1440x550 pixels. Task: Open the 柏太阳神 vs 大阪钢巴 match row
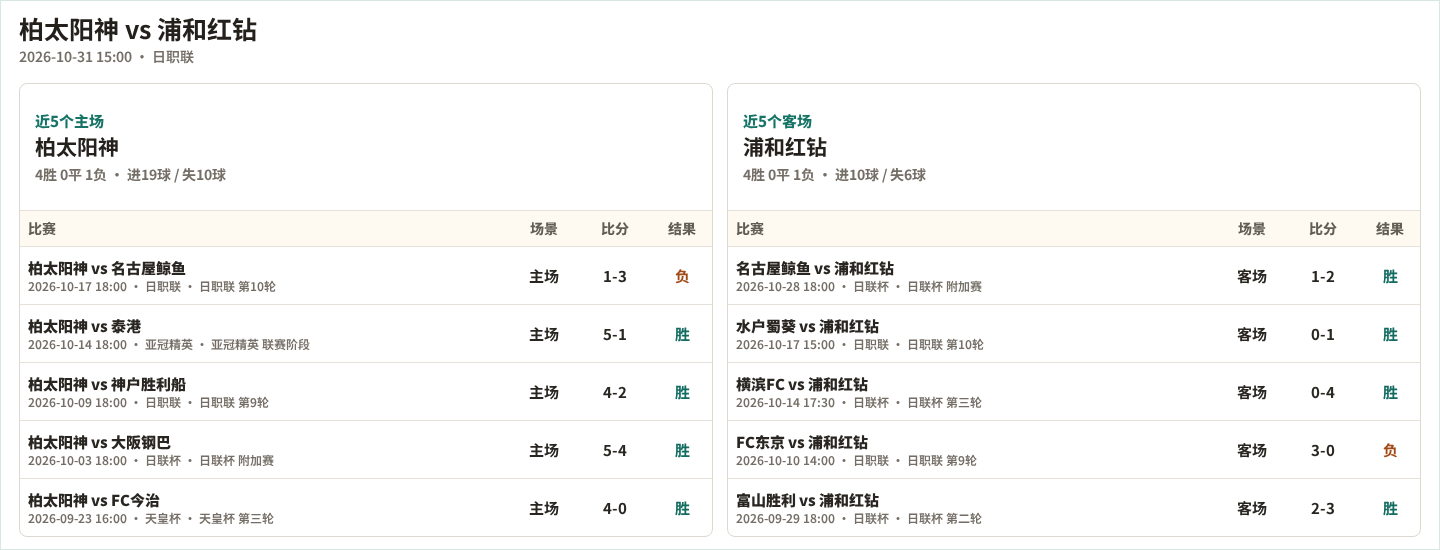366,450
